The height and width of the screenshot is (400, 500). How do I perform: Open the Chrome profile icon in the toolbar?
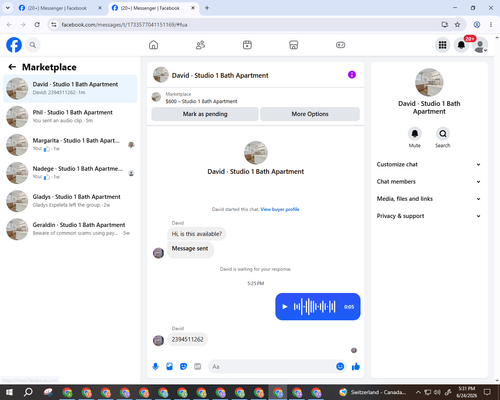click(x=477, y=25)
